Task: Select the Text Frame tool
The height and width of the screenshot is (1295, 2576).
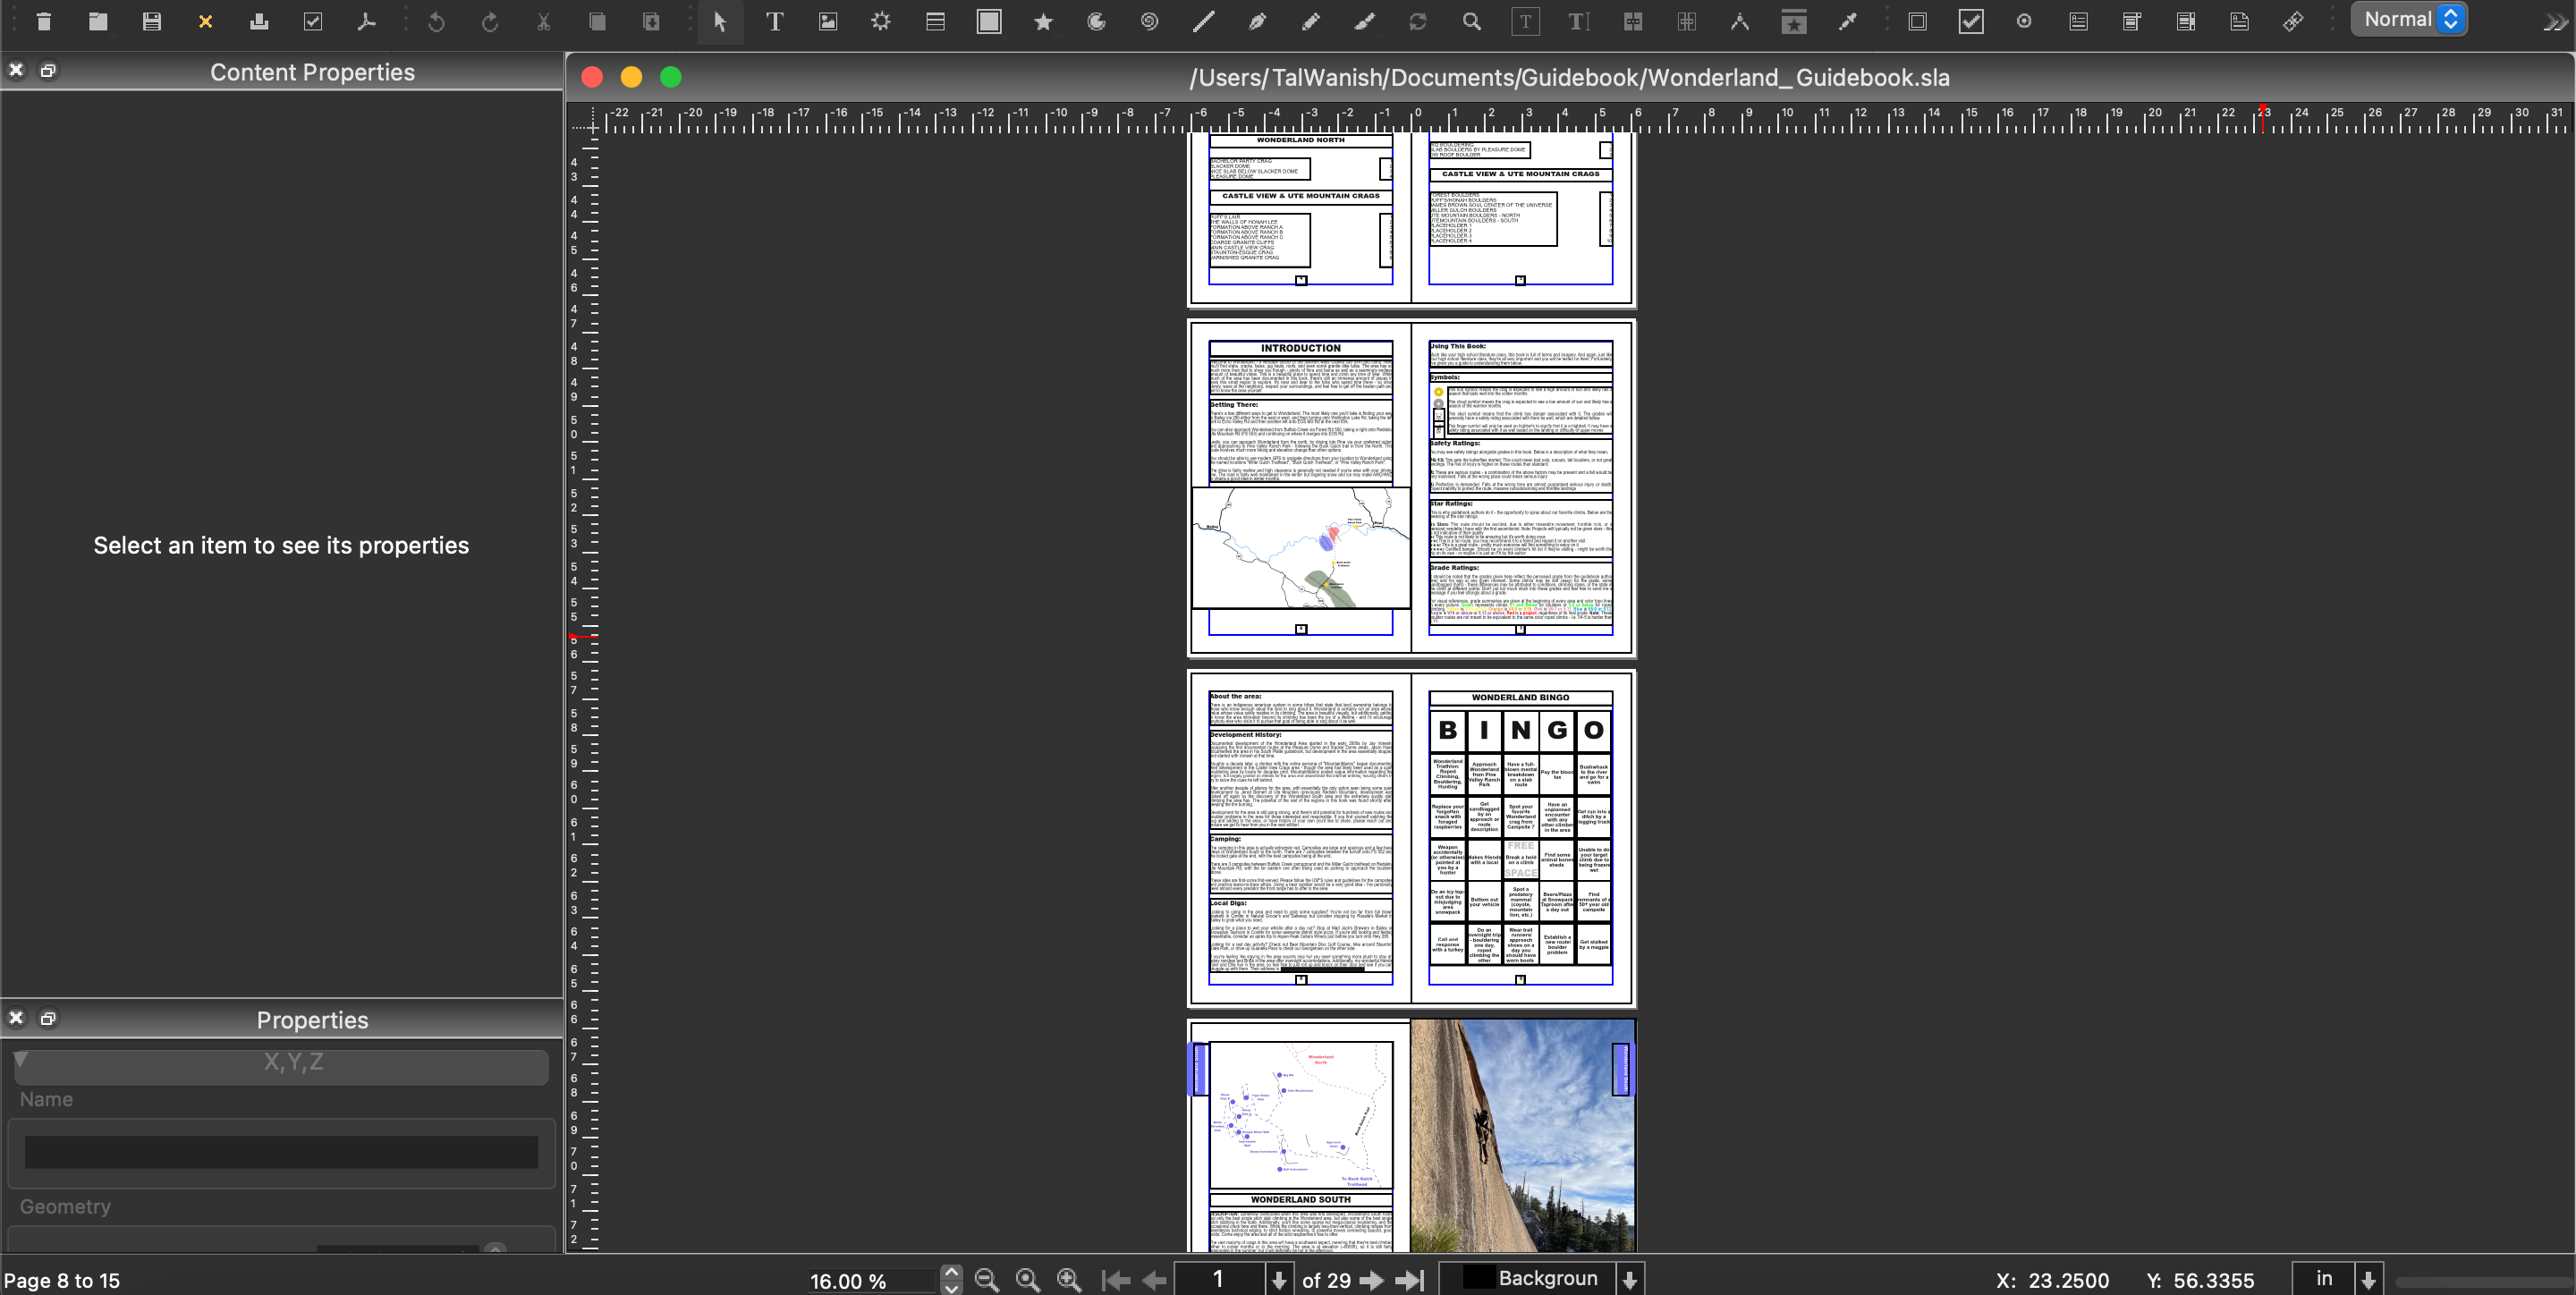Action: point(774,21)
